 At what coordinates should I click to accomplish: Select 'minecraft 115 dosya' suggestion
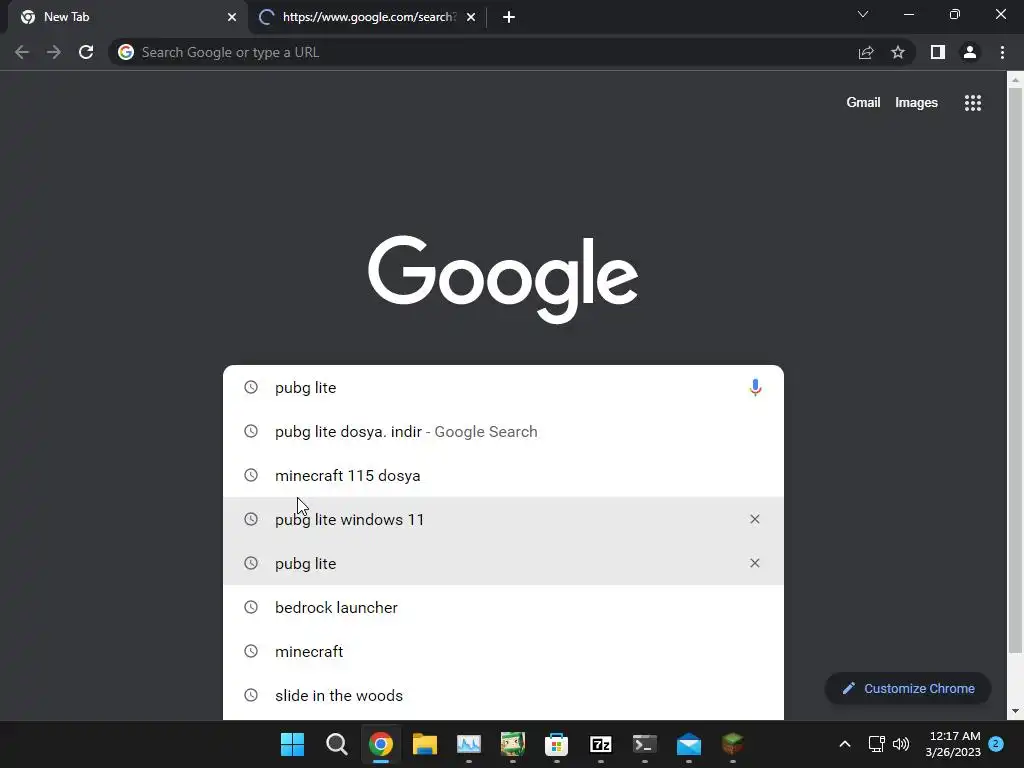point(503,475)
